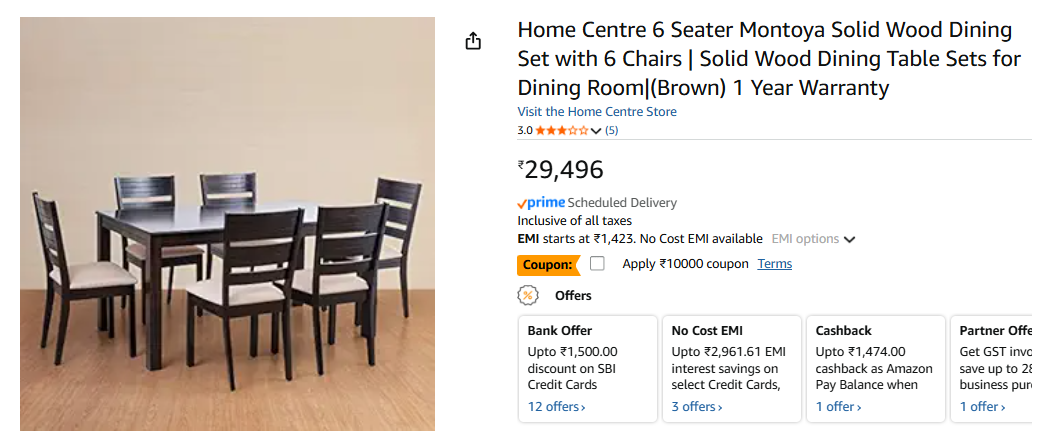Visit the Home Centre Store link

click(597, 111)
